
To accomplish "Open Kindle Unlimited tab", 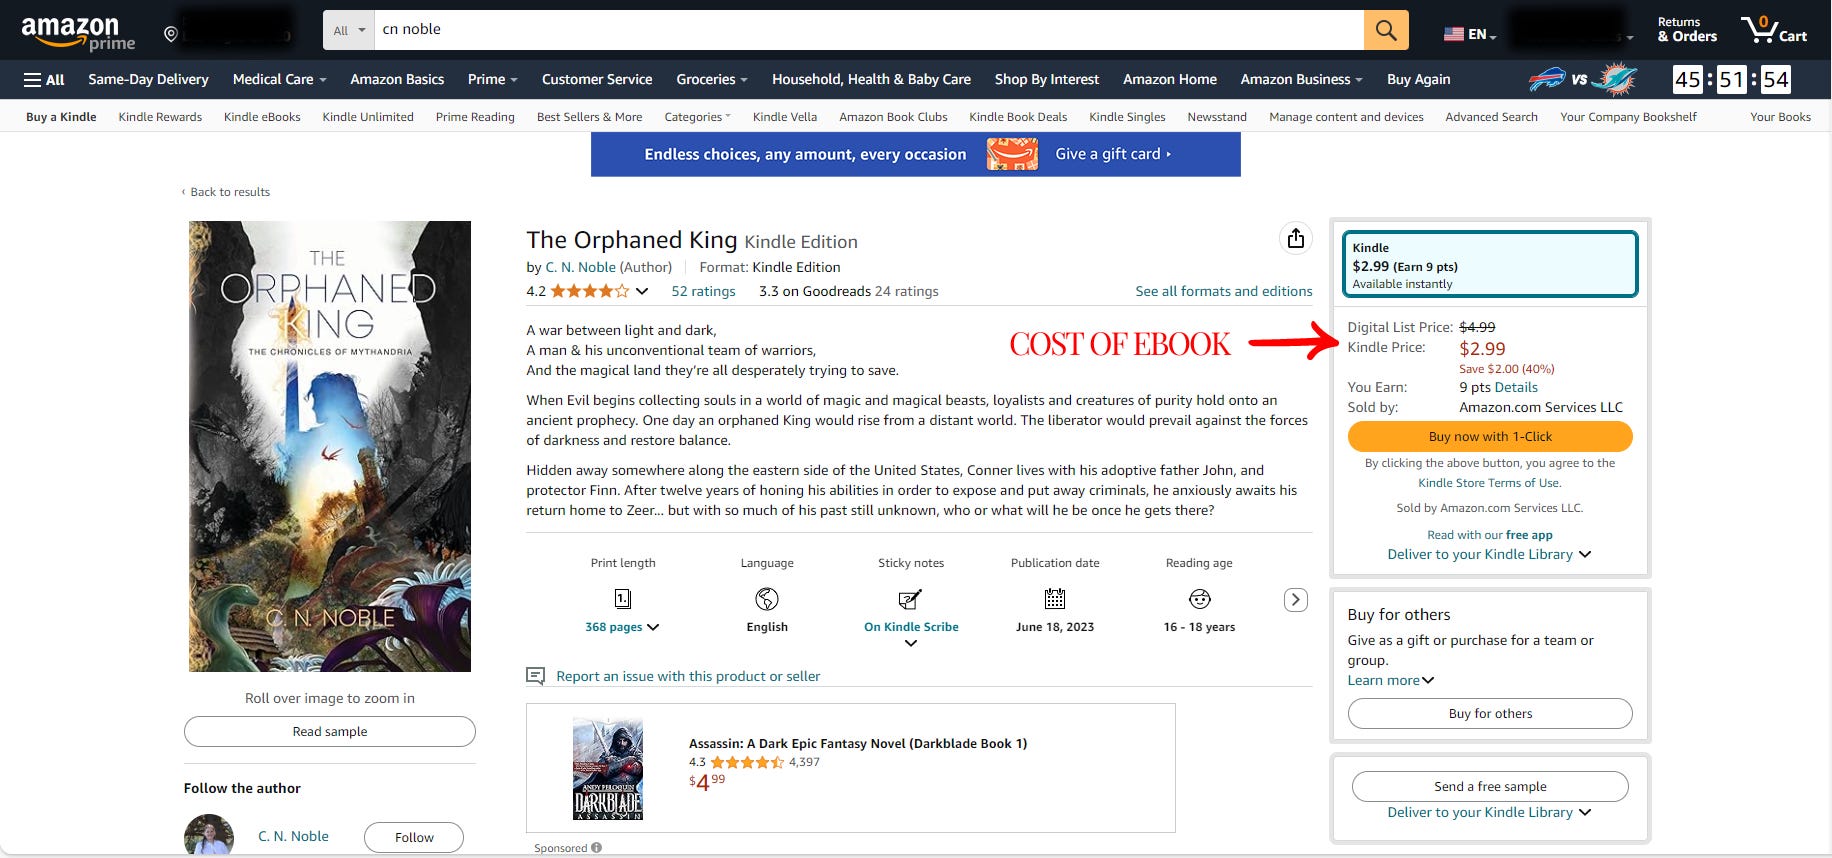I will click(x=368, y=117).
